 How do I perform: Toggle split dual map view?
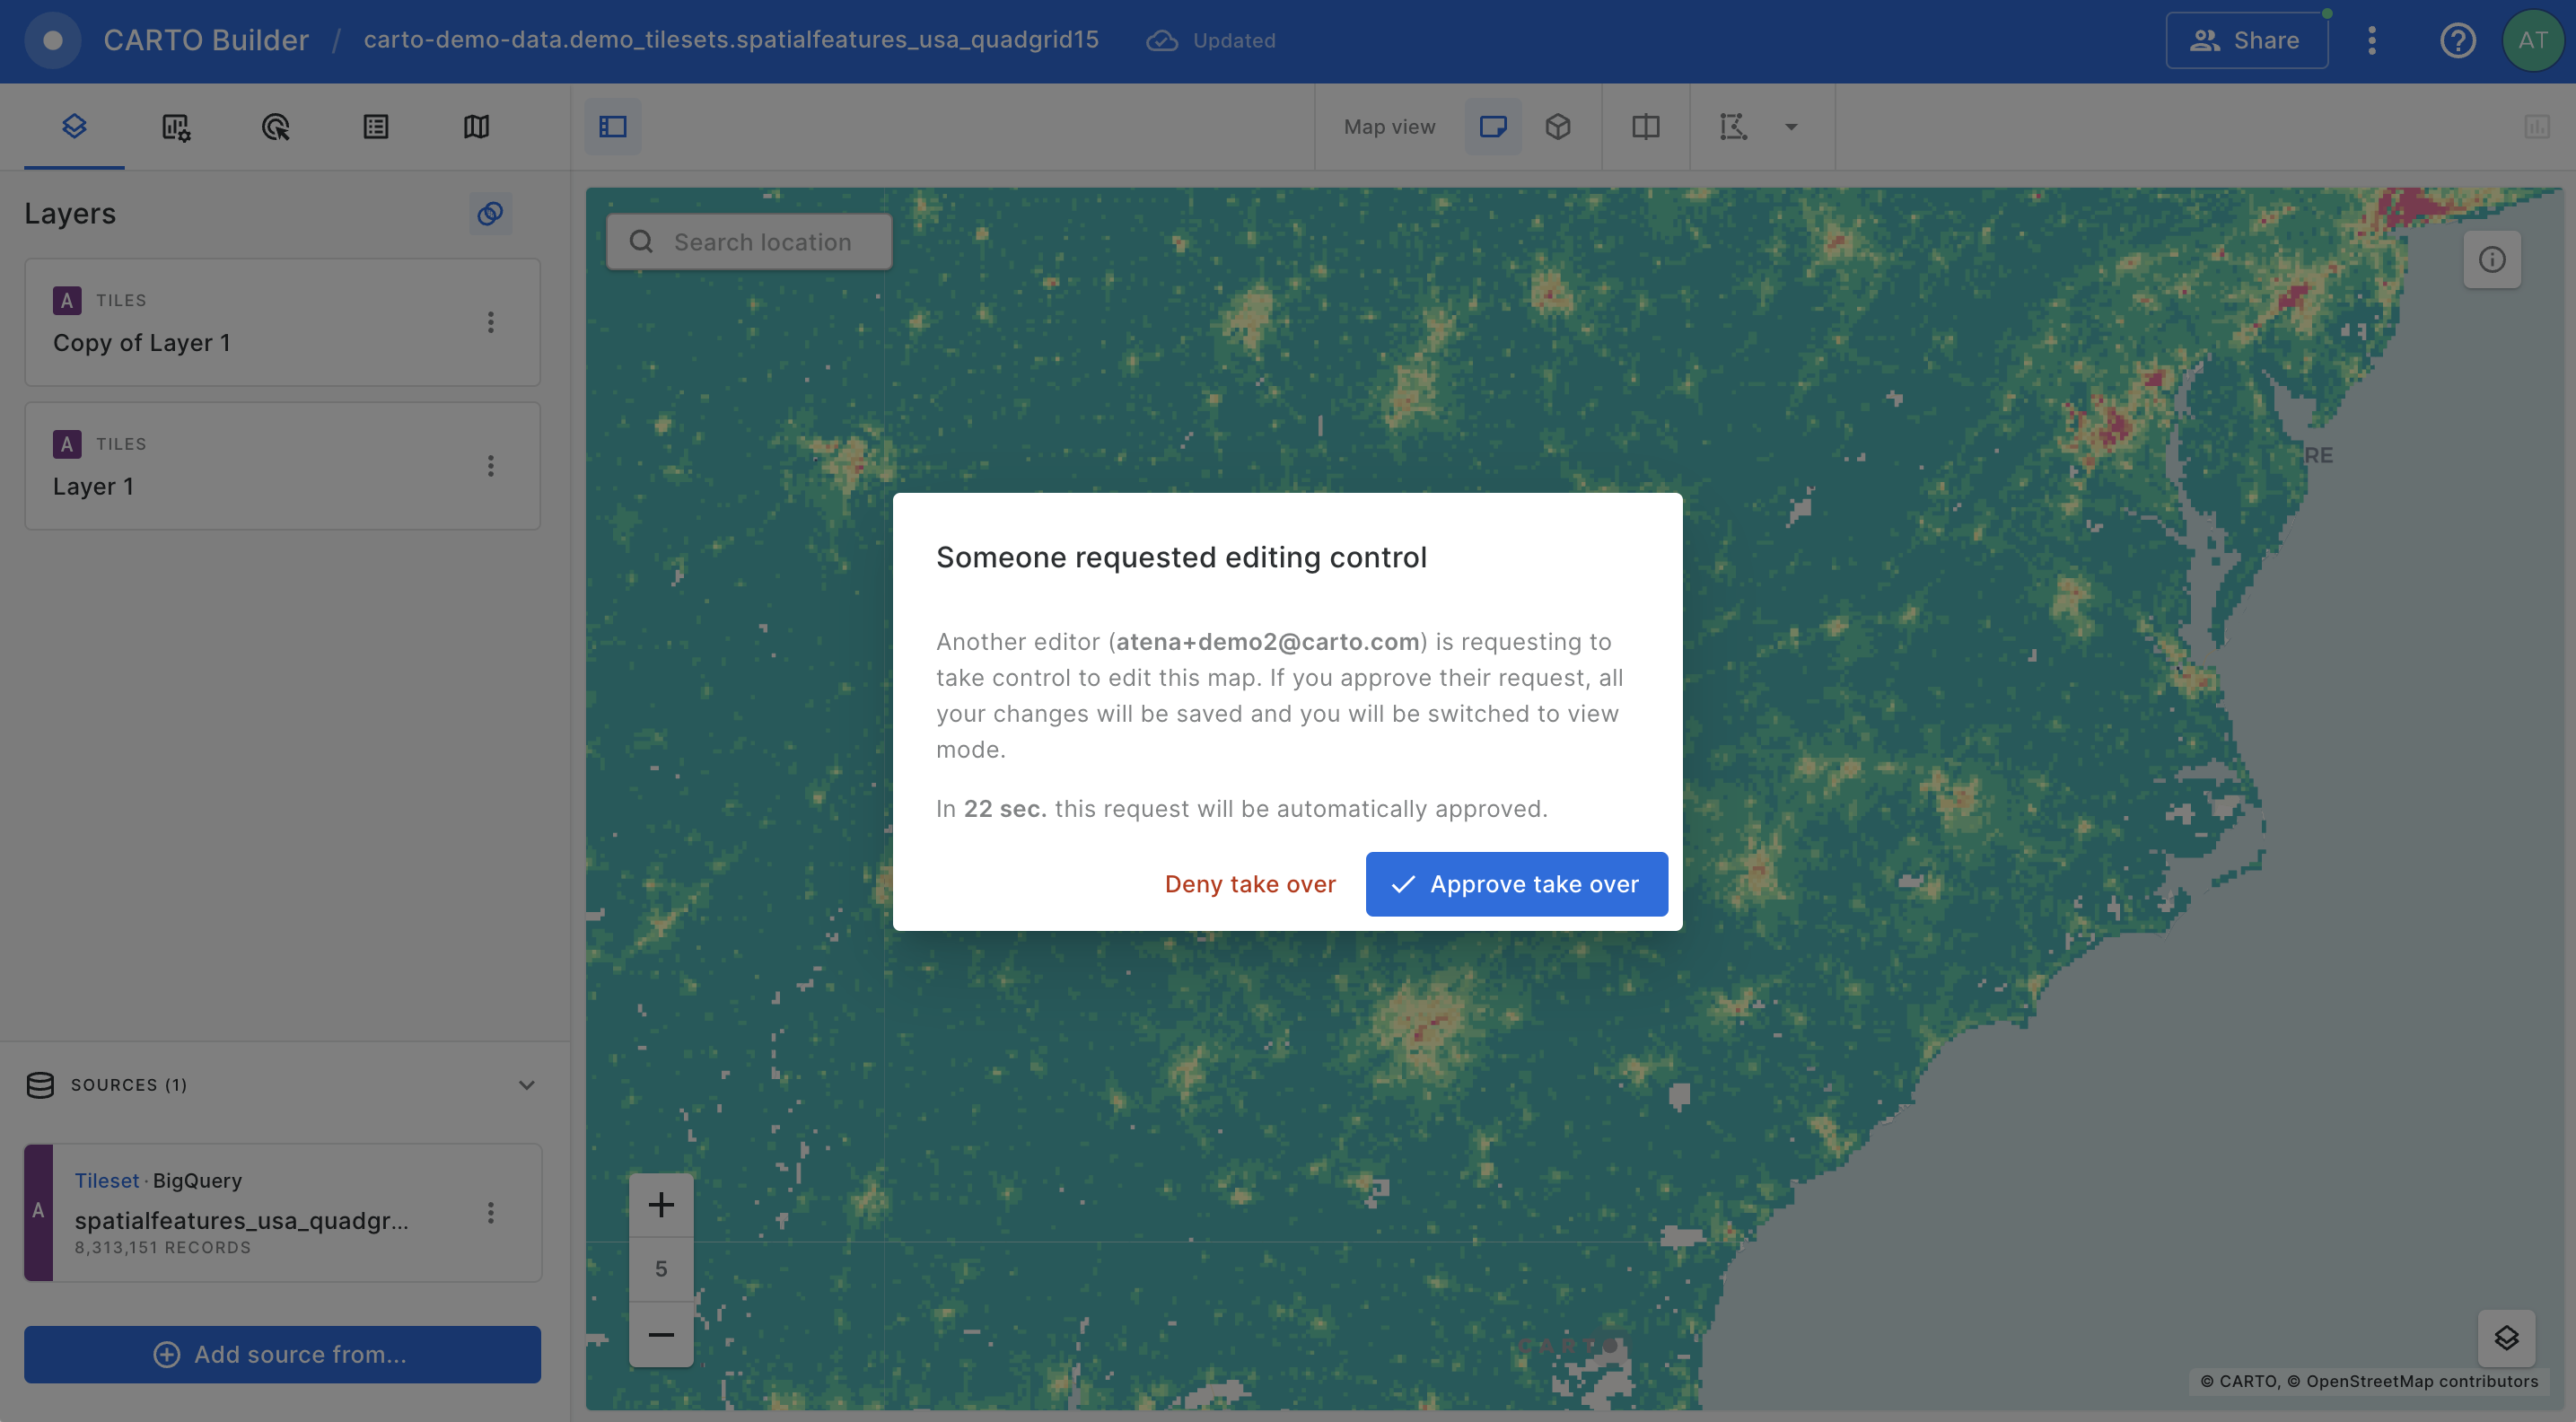1645,127
